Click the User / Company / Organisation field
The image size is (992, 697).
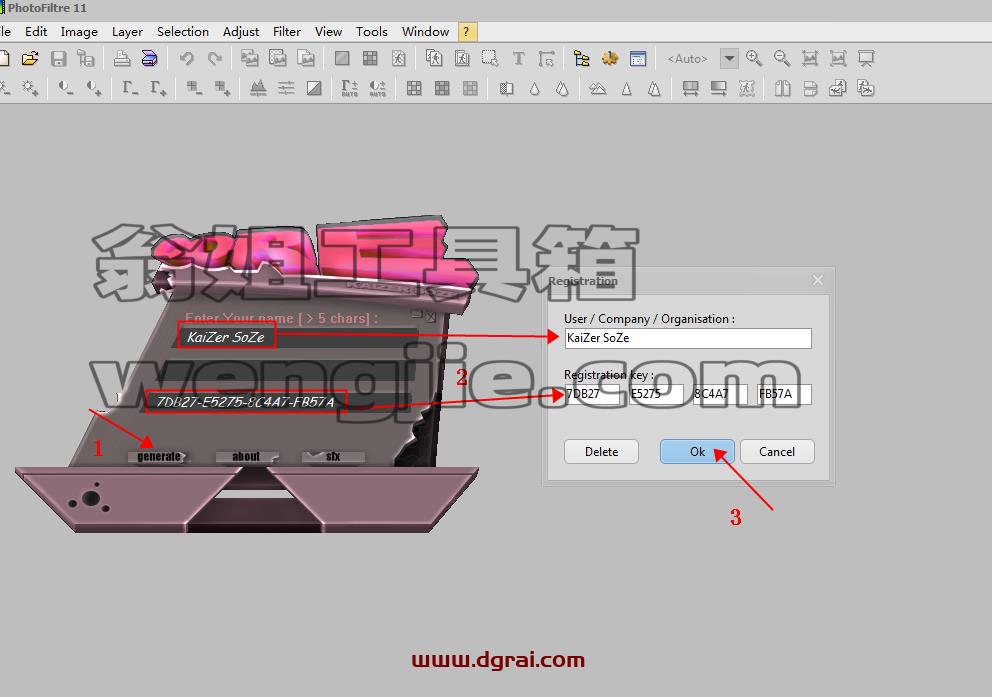pos(688,338)
